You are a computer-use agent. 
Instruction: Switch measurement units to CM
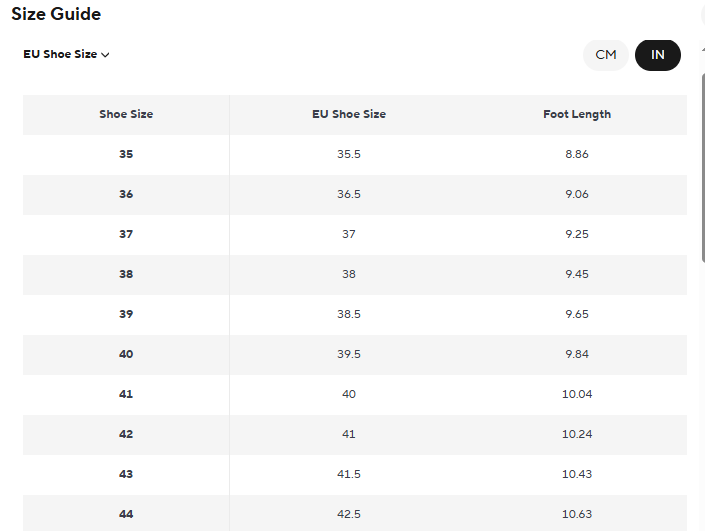coord(606,55)
